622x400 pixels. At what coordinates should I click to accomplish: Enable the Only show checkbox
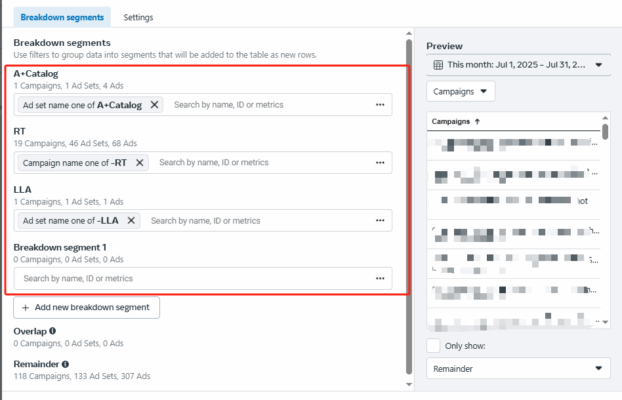click(433, 346)
